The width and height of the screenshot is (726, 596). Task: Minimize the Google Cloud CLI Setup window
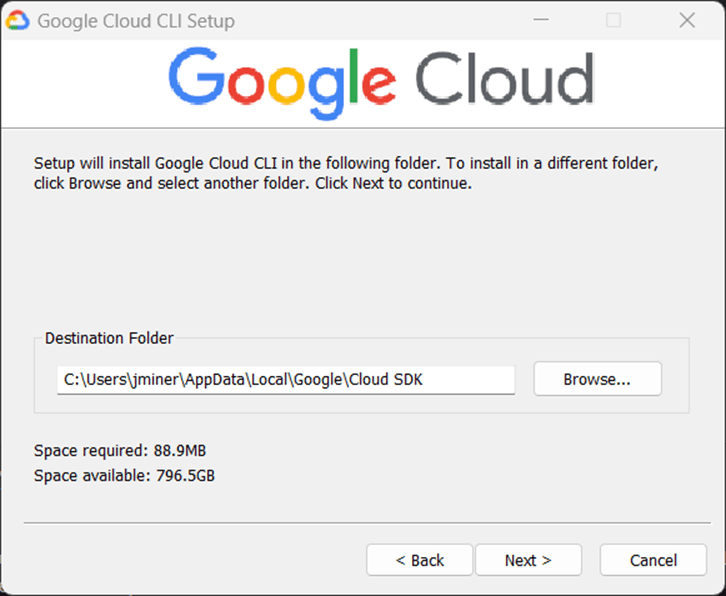click(x=541, y=20)
